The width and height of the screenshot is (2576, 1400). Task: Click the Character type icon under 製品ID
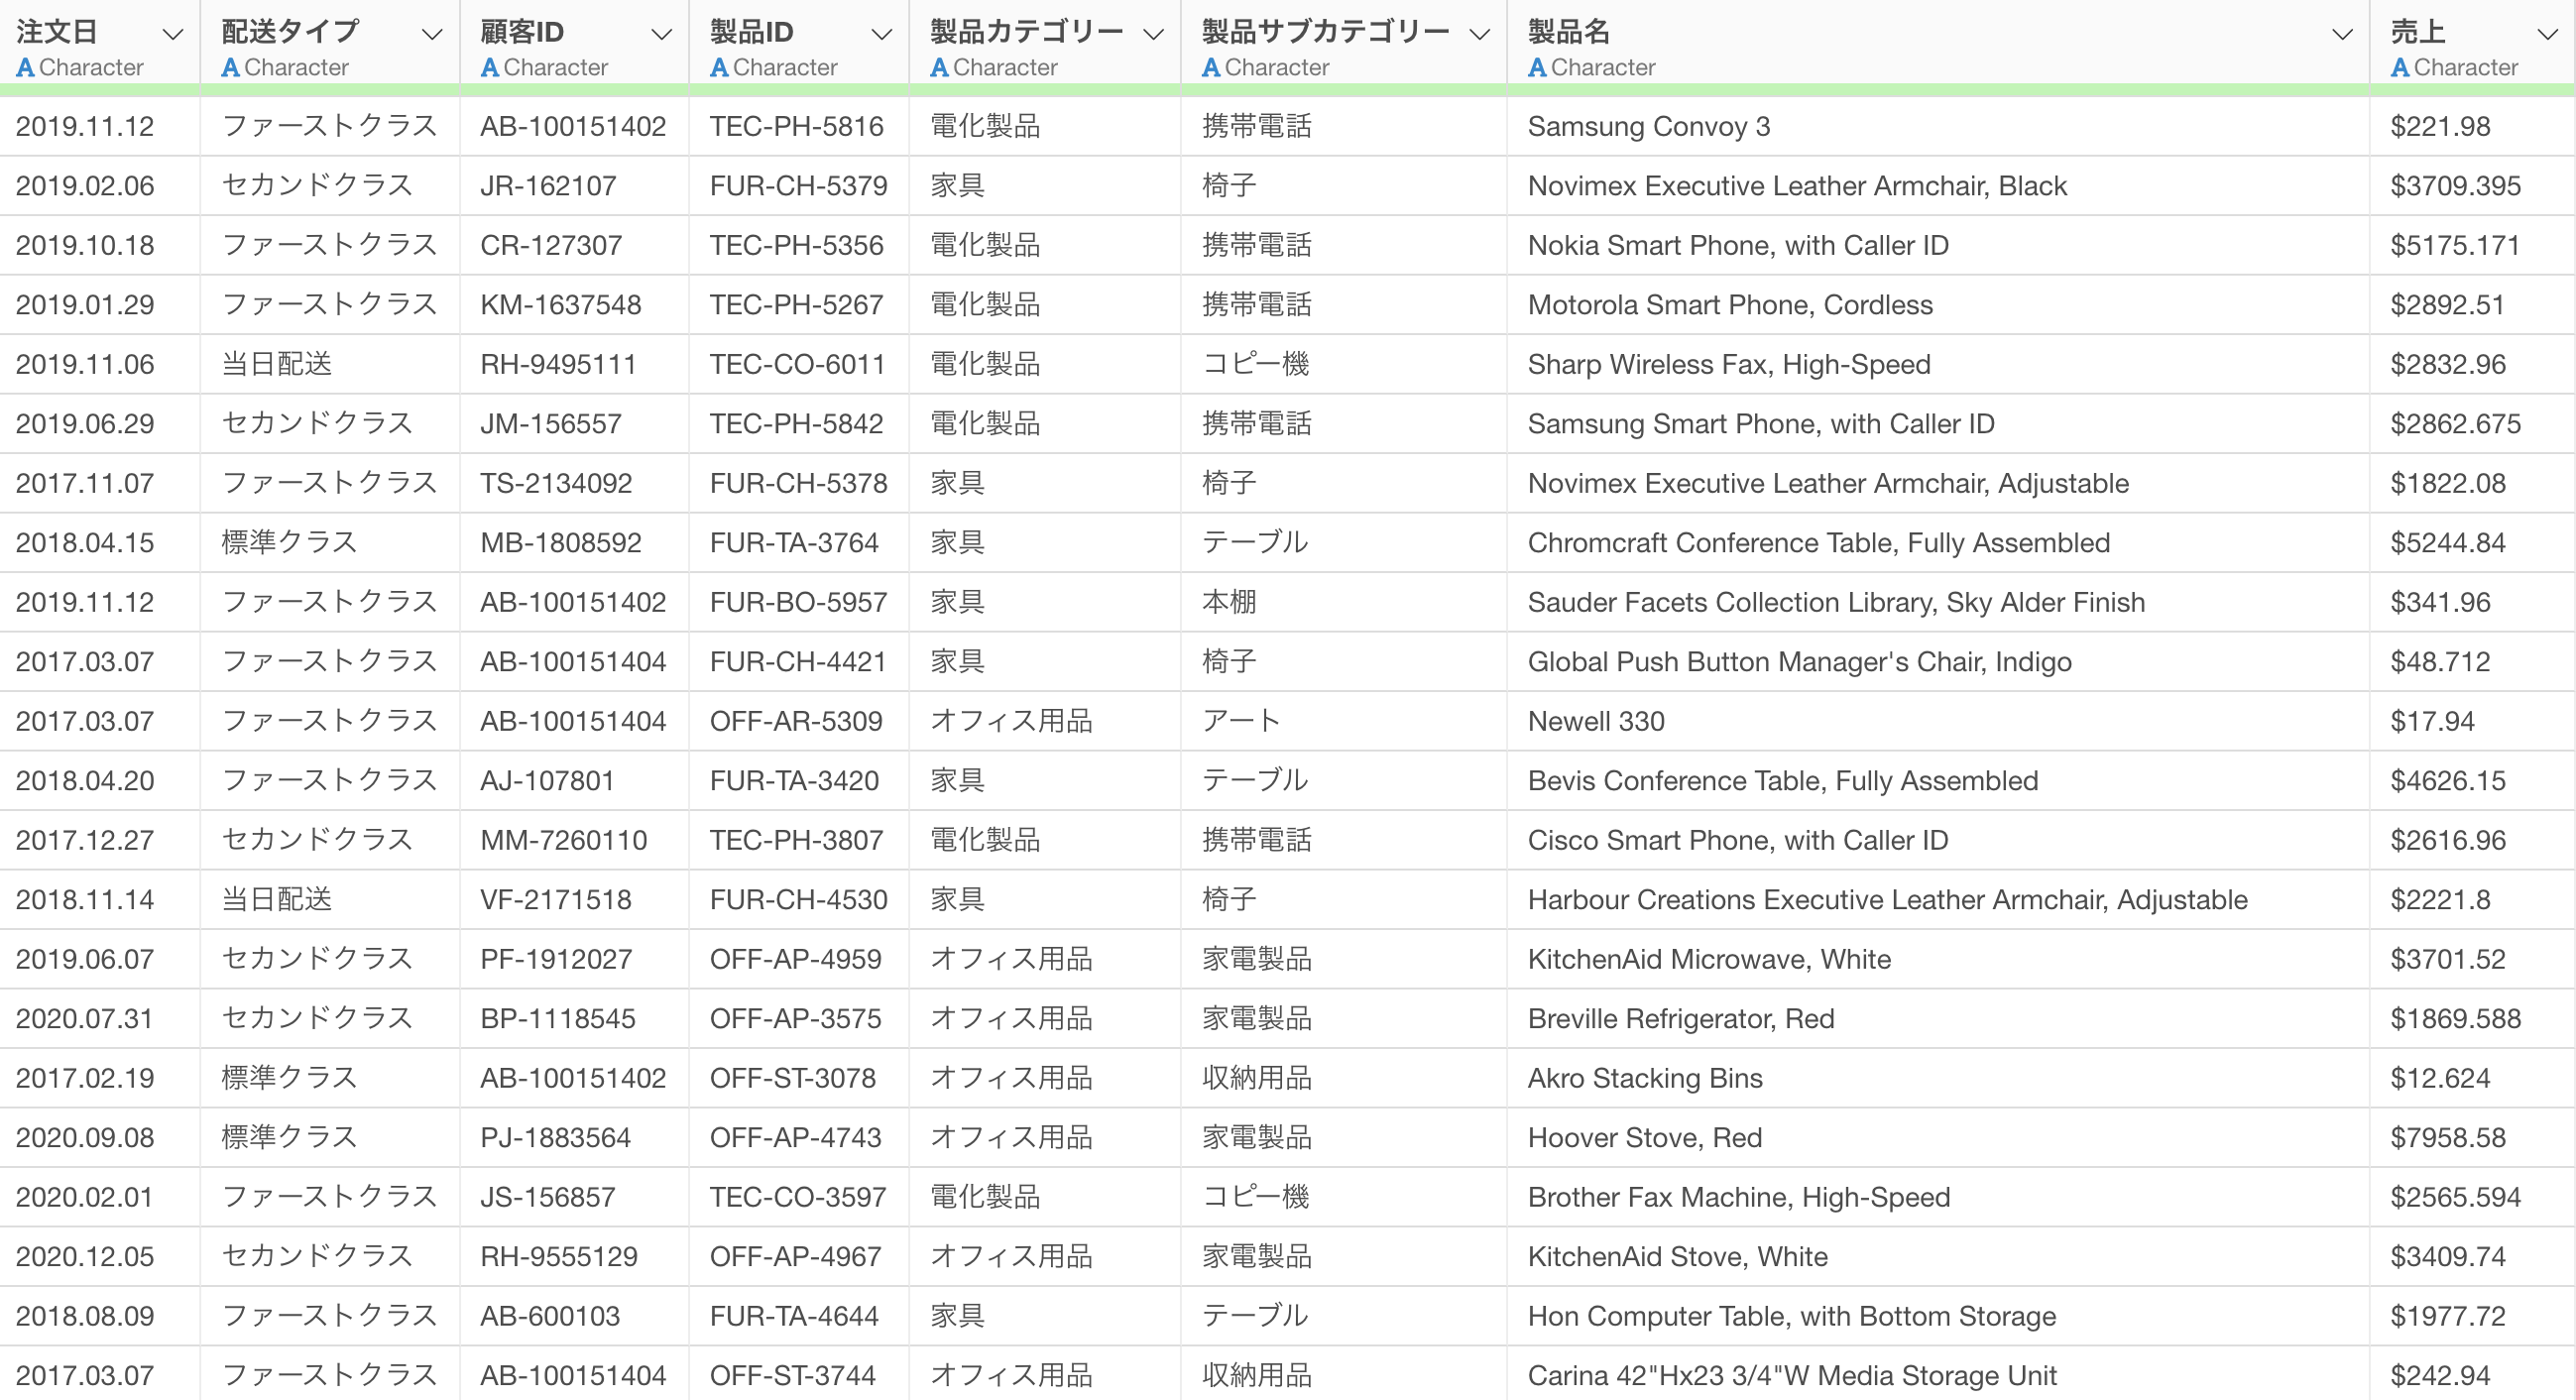click(719, 68)
